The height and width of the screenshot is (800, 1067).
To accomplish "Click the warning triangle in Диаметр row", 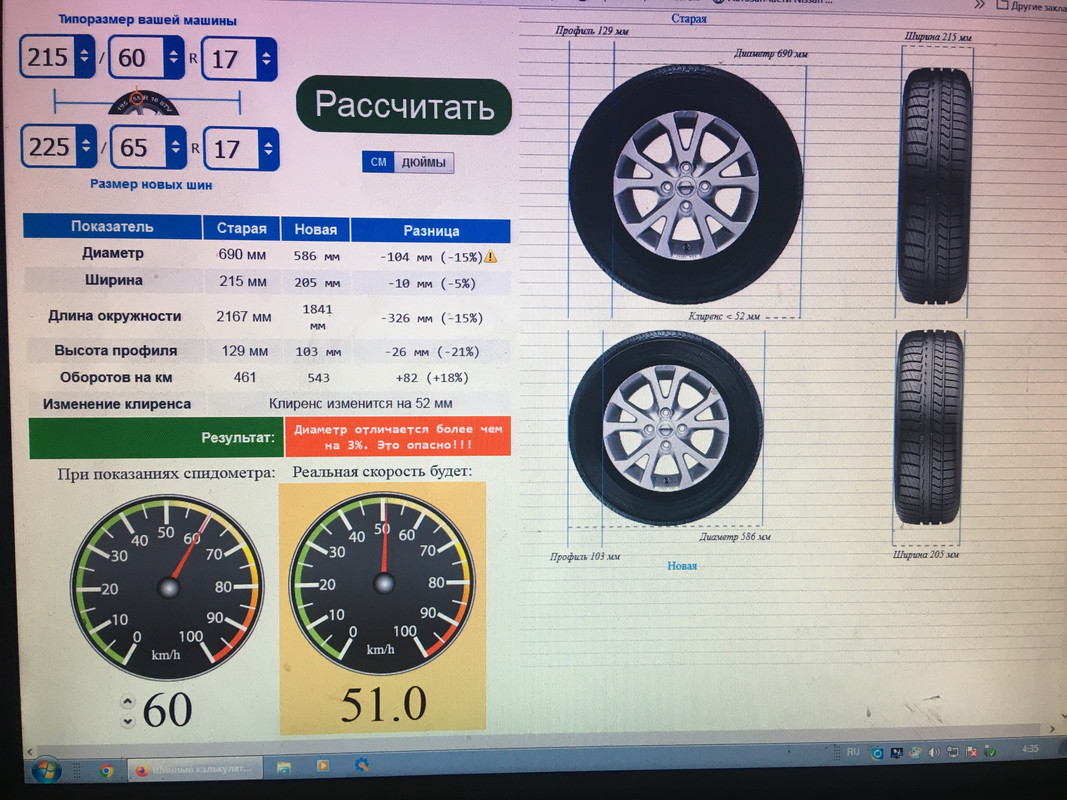I will point(490,256).
